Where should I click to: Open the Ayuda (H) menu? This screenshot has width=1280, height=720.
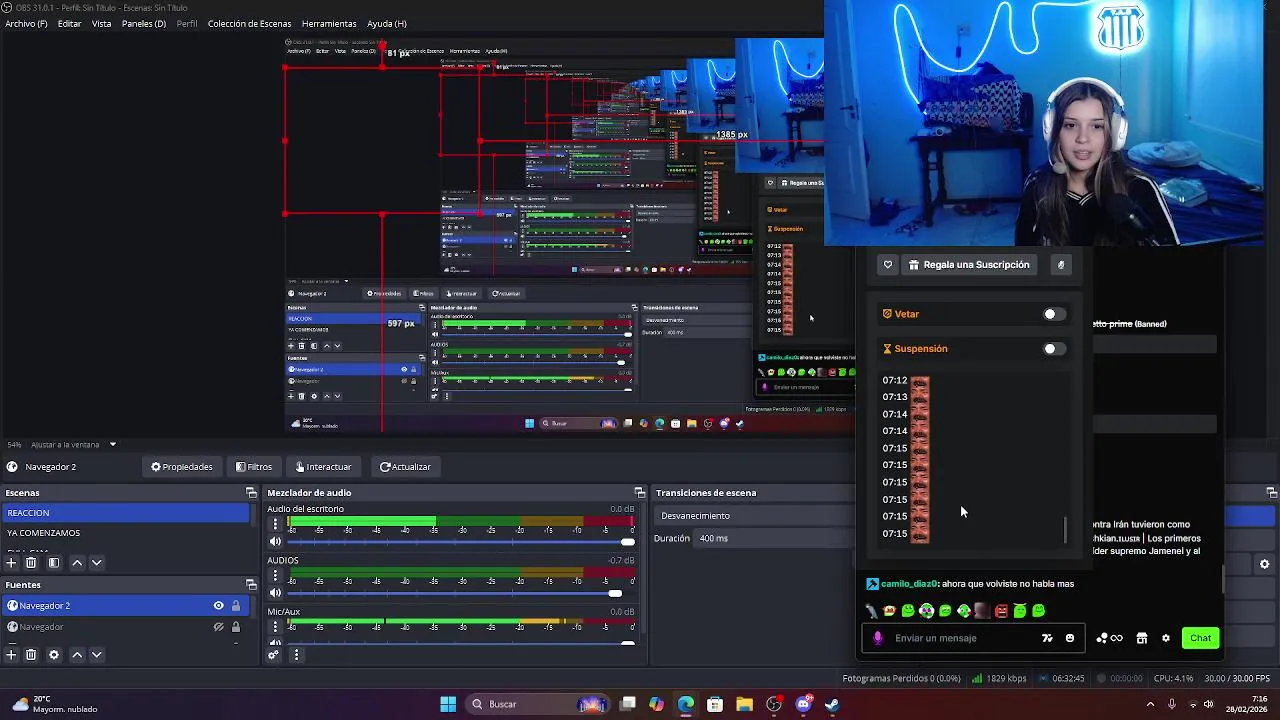click(387, 24)
